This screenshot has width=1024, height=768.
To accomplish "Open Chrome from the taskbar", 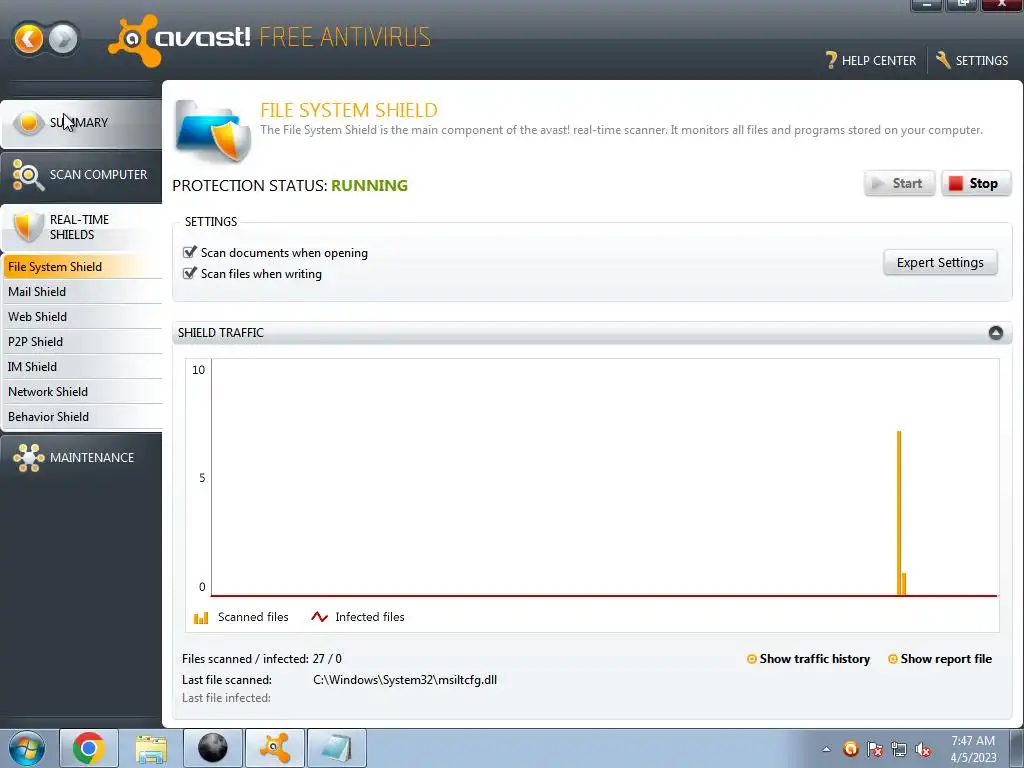I will point(89,748).
